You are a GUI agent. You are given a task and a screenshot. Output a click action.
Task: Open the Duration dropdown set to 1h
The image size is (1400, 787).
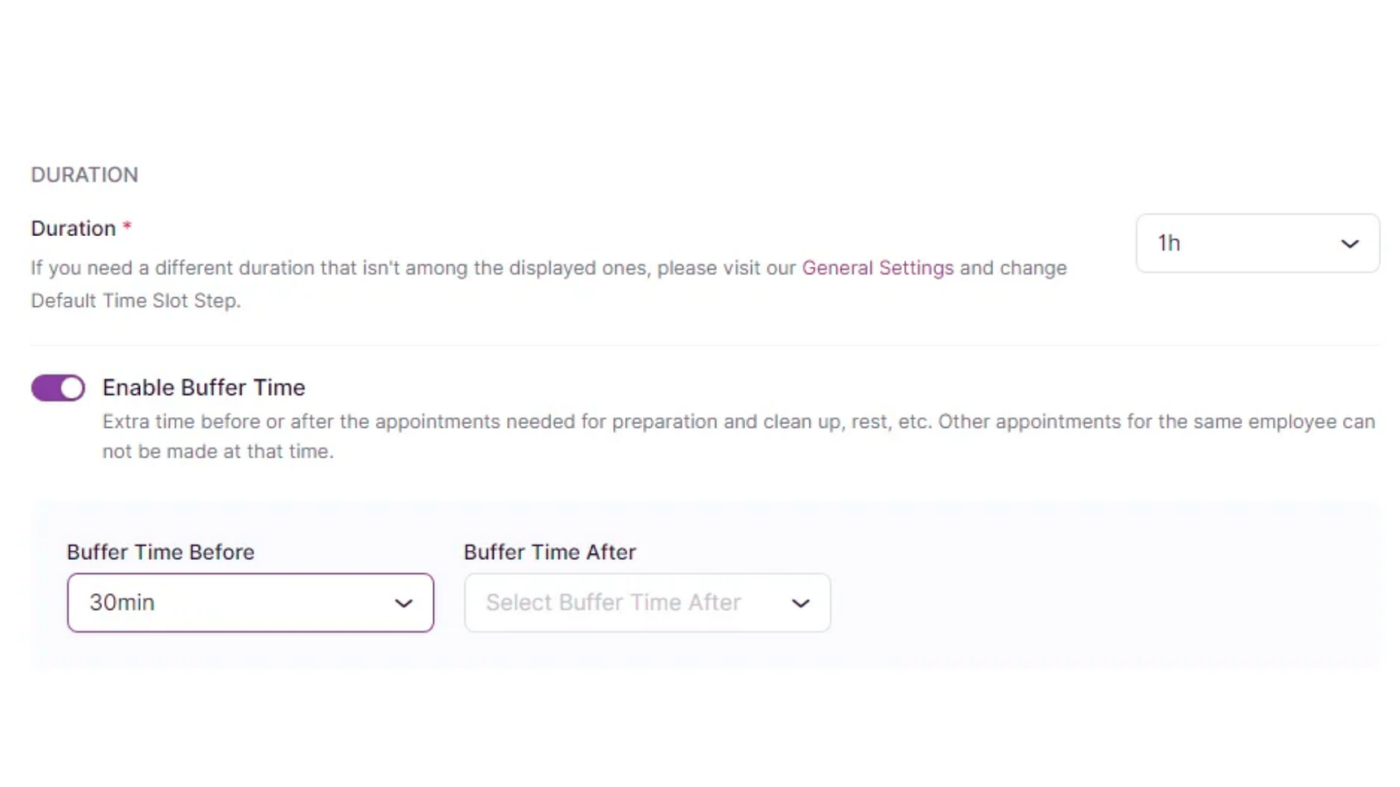tap(1256, 243)
